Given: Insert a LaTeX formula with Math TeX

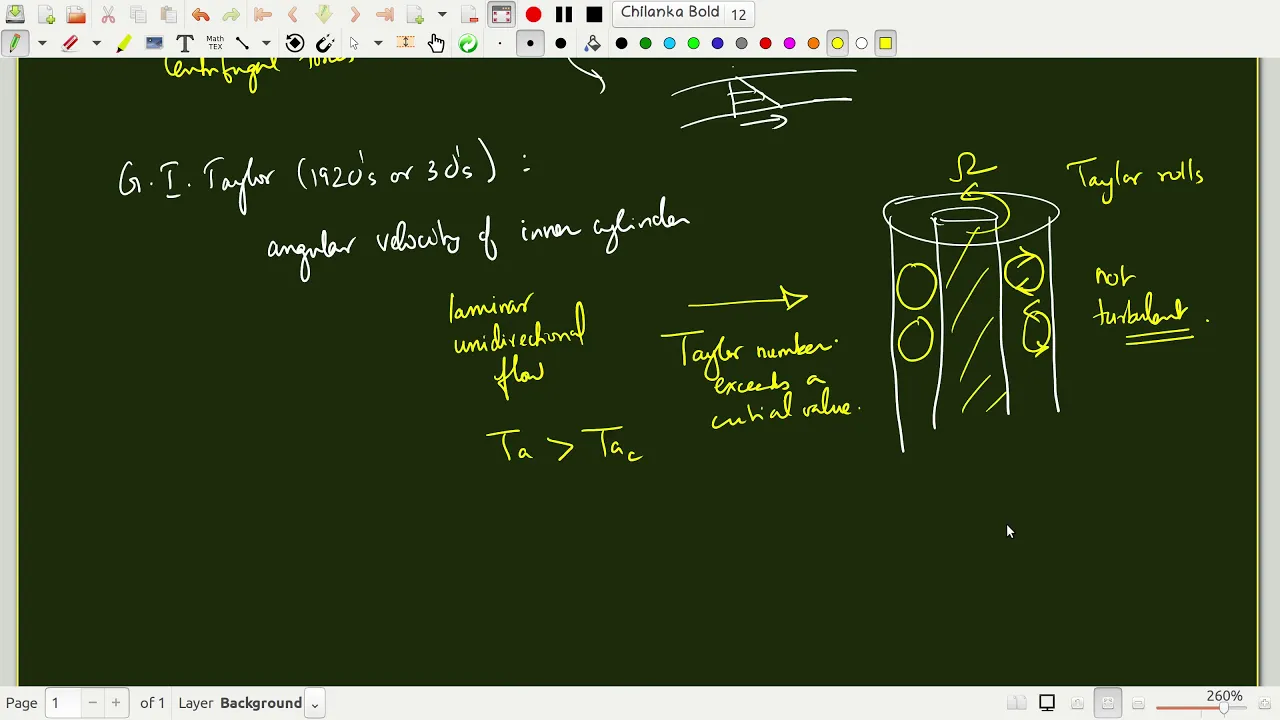Looking at the screenshot, I should (x=215, y=43).
